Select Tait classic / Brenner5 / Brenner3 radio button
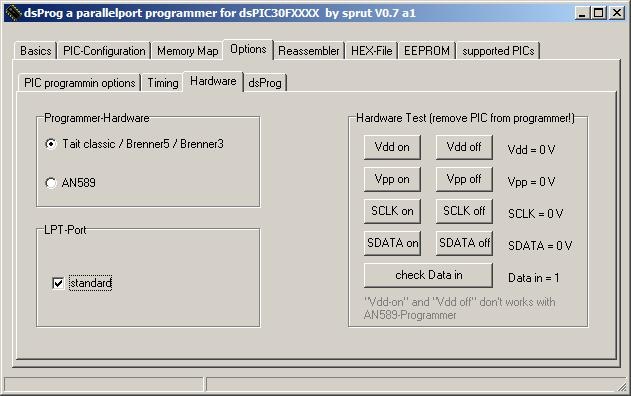The image size is (631, 396). [x=51, y=144]
